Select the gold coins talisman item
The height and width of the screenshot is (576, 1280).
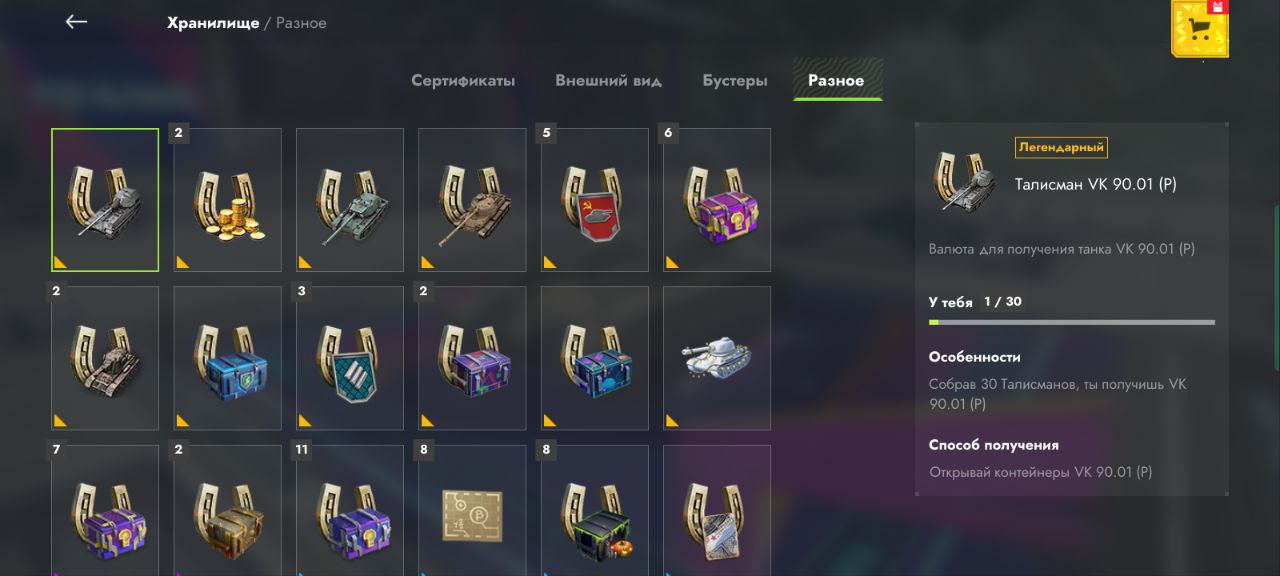[228, 200]
